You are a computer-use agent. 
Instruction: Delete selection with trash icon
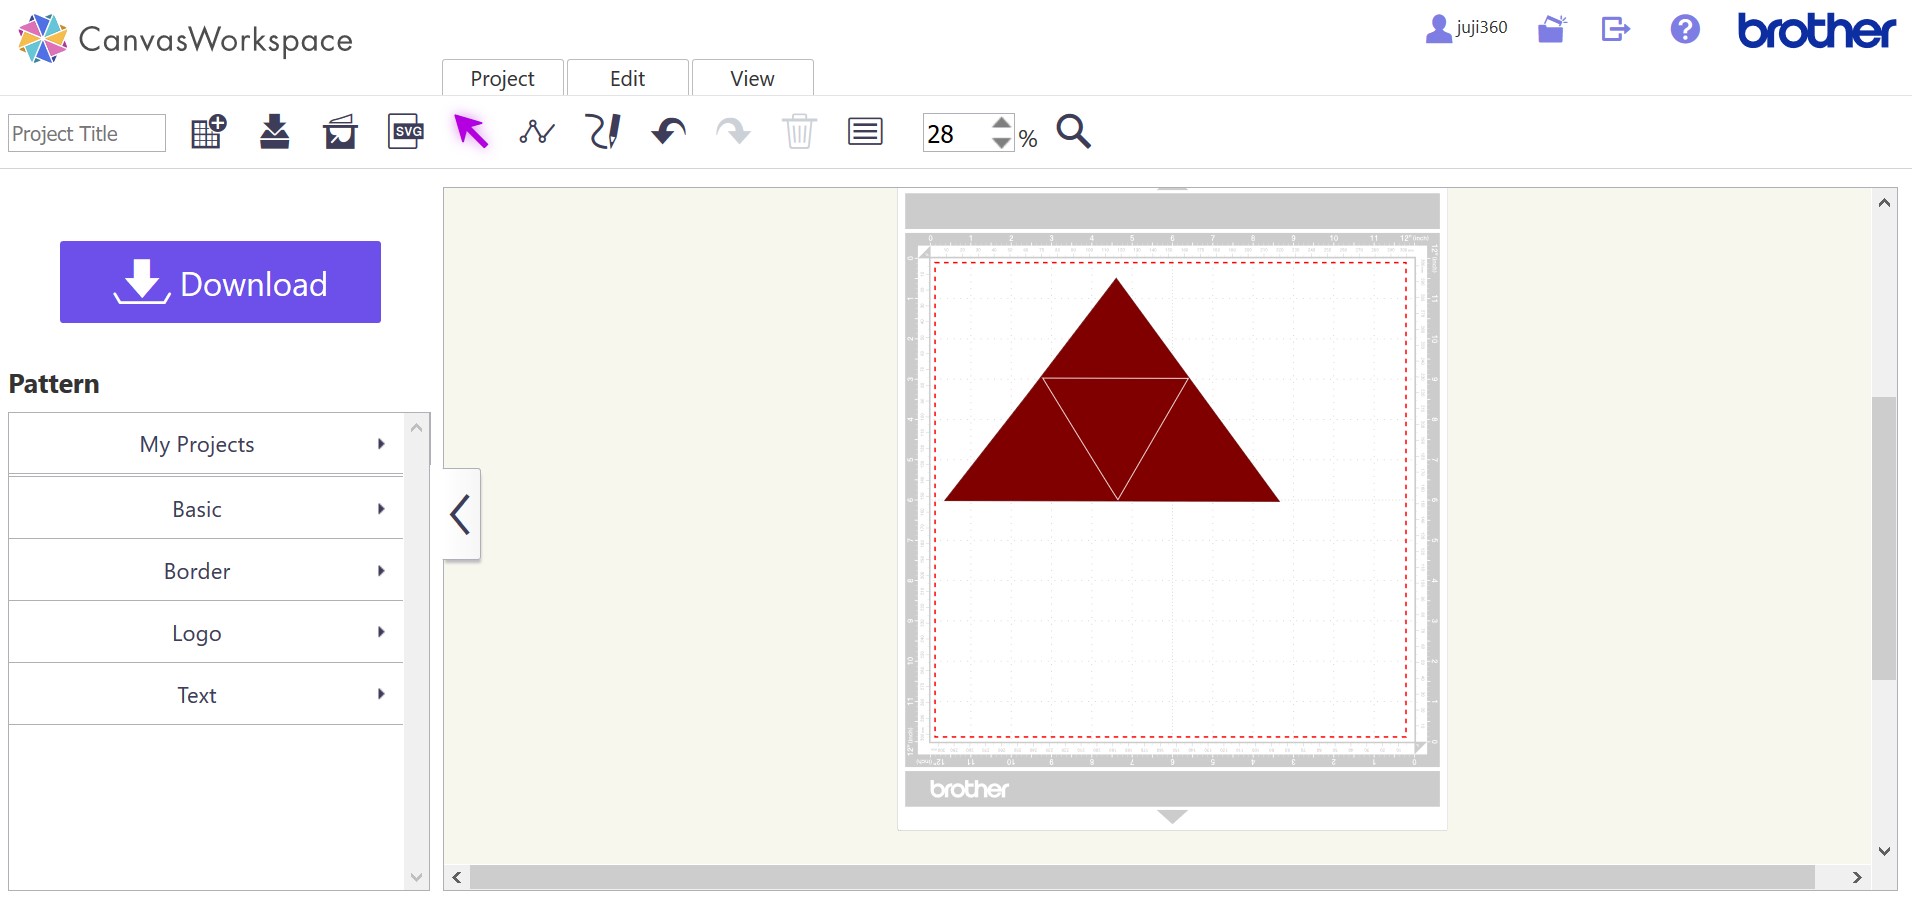pos(799,131)
